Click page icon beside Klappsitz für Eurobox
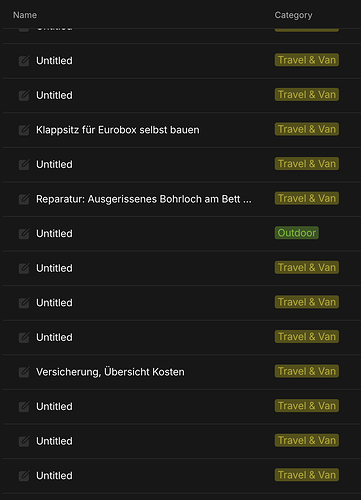This screenshot has height=500, width=361. (x=24, y=130)
